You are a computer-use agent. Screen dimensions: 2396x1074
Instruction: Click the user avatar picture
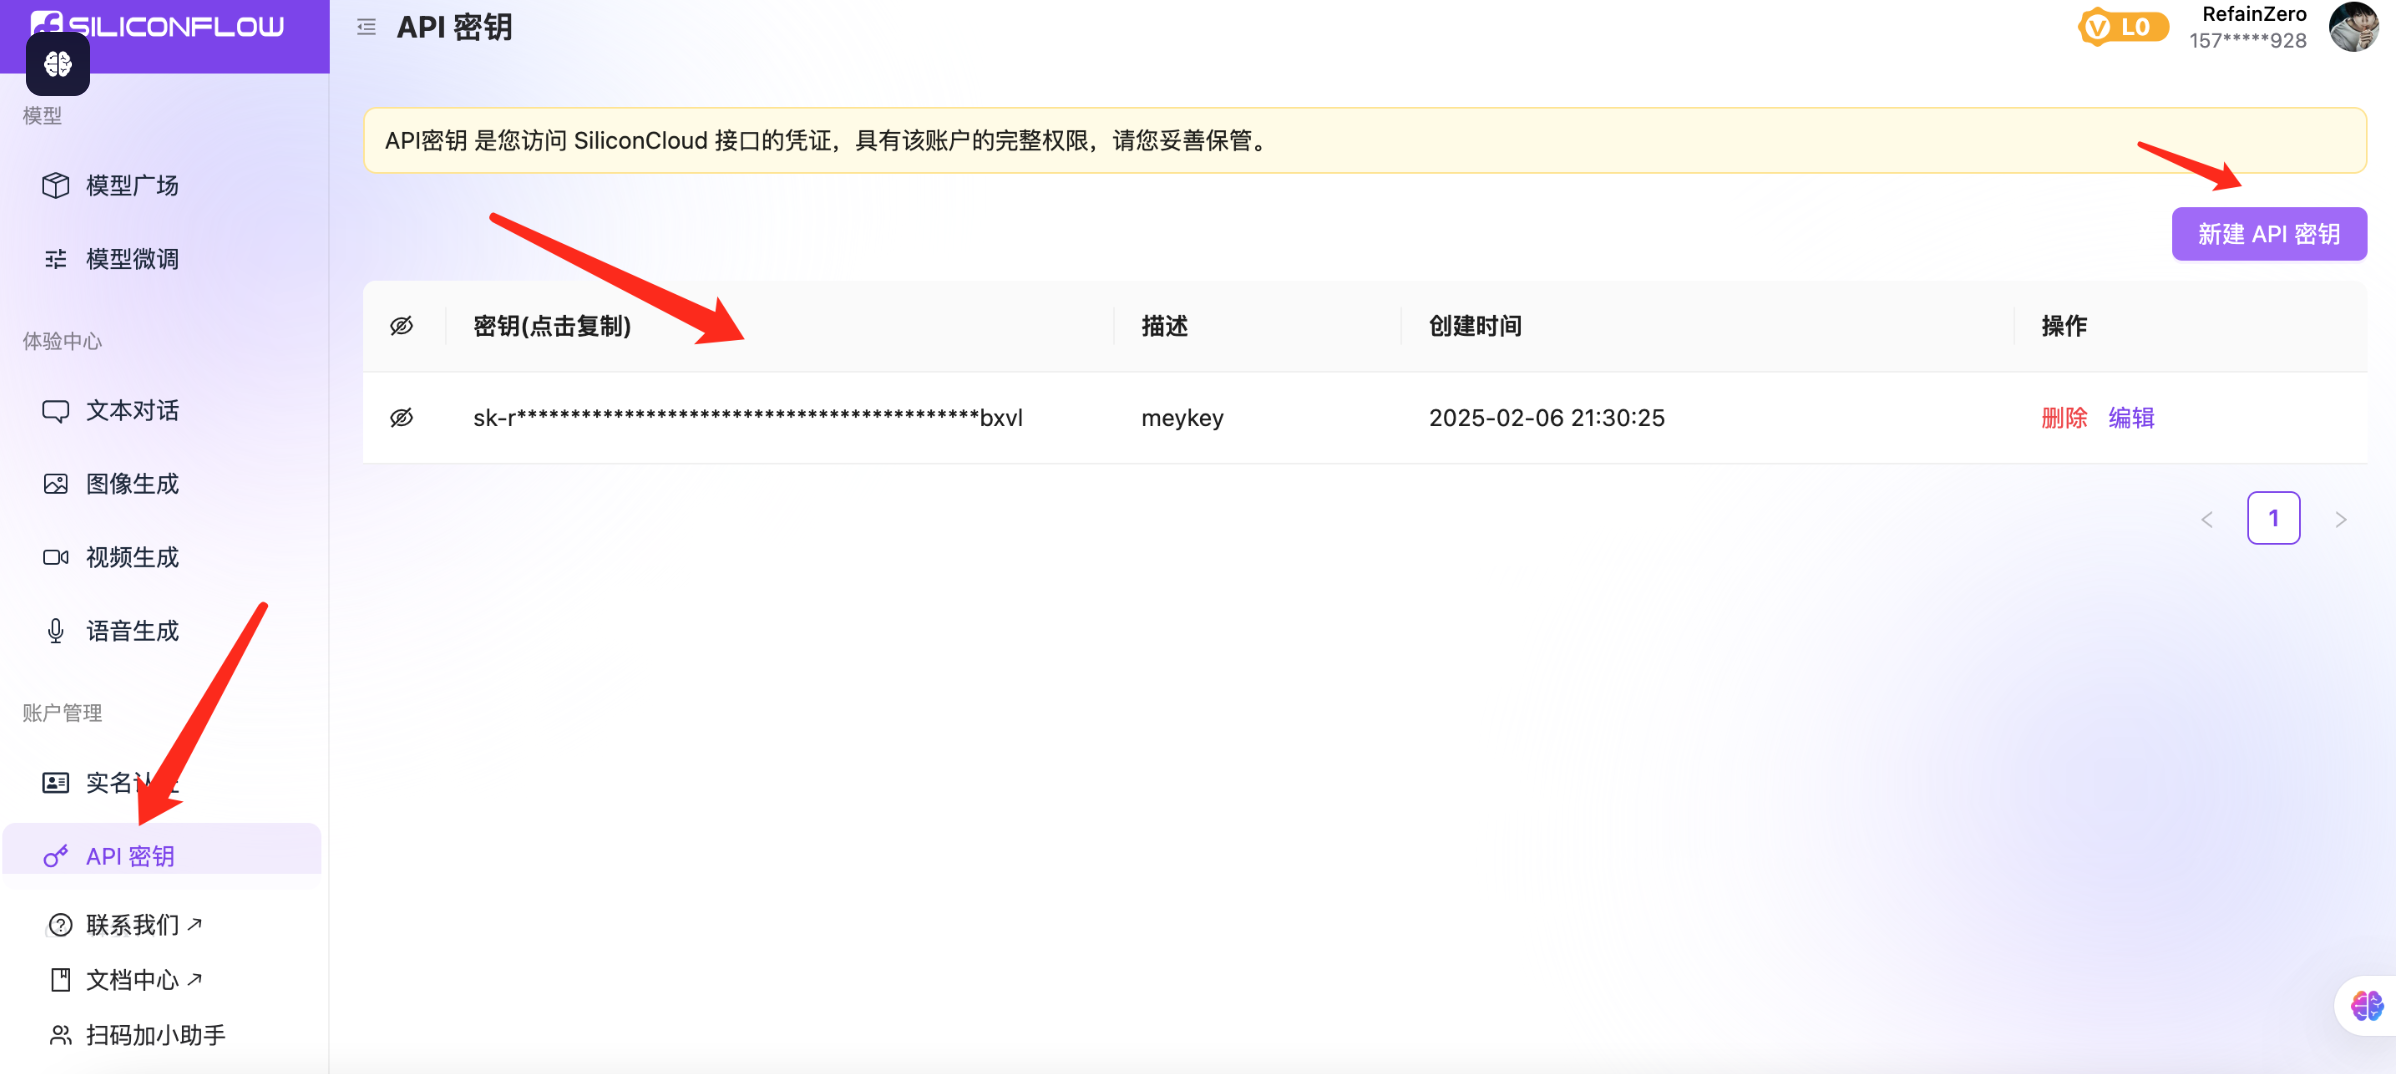click(2354, 26)
